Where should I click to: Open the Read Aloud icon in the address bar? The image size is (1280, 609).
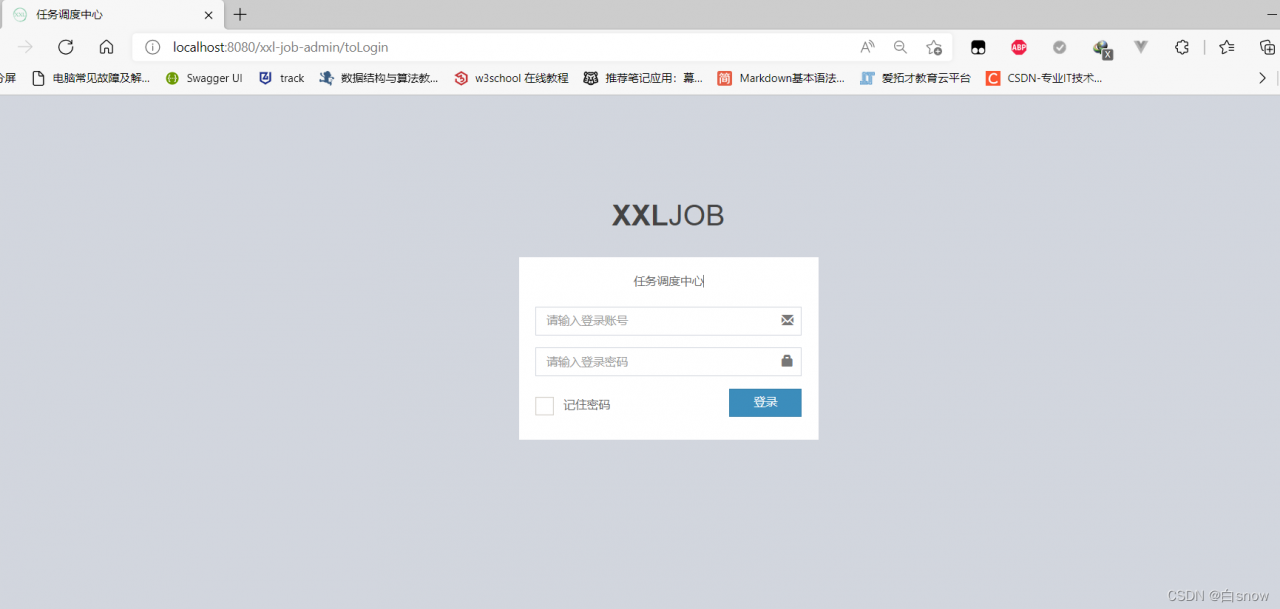click(866, 47)
